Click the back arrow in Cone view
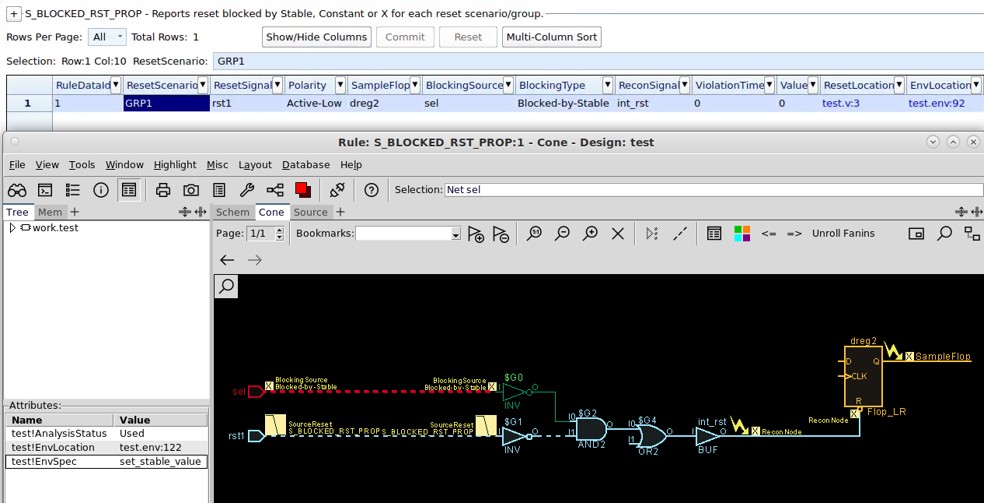The image size is (984, 503). [227, 260]
